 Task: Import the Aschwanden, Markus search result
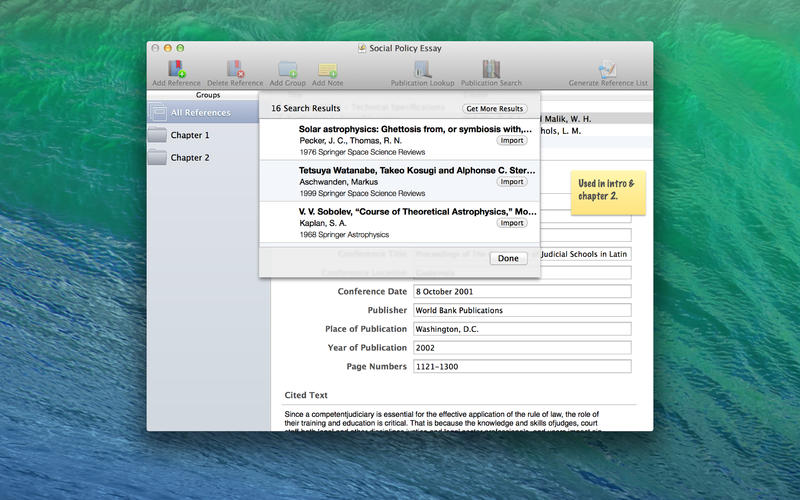coord(512,182)
